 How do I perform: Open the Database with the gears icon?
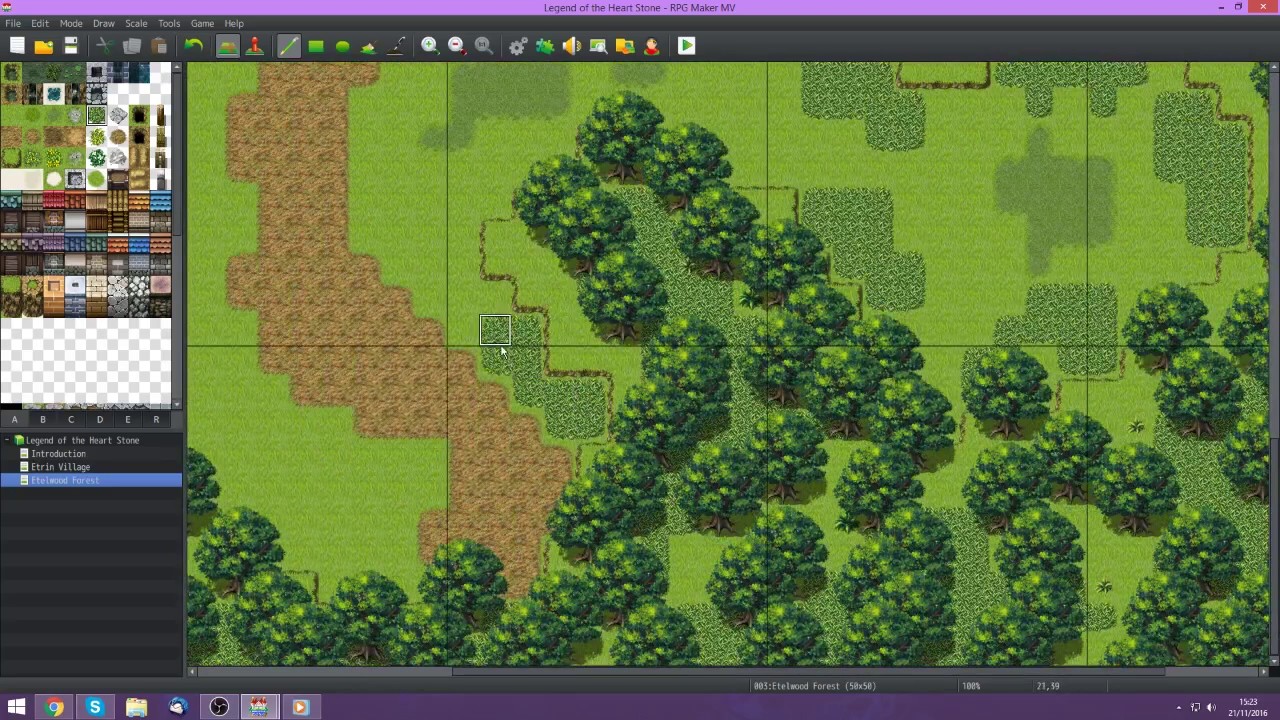(518, 46)
